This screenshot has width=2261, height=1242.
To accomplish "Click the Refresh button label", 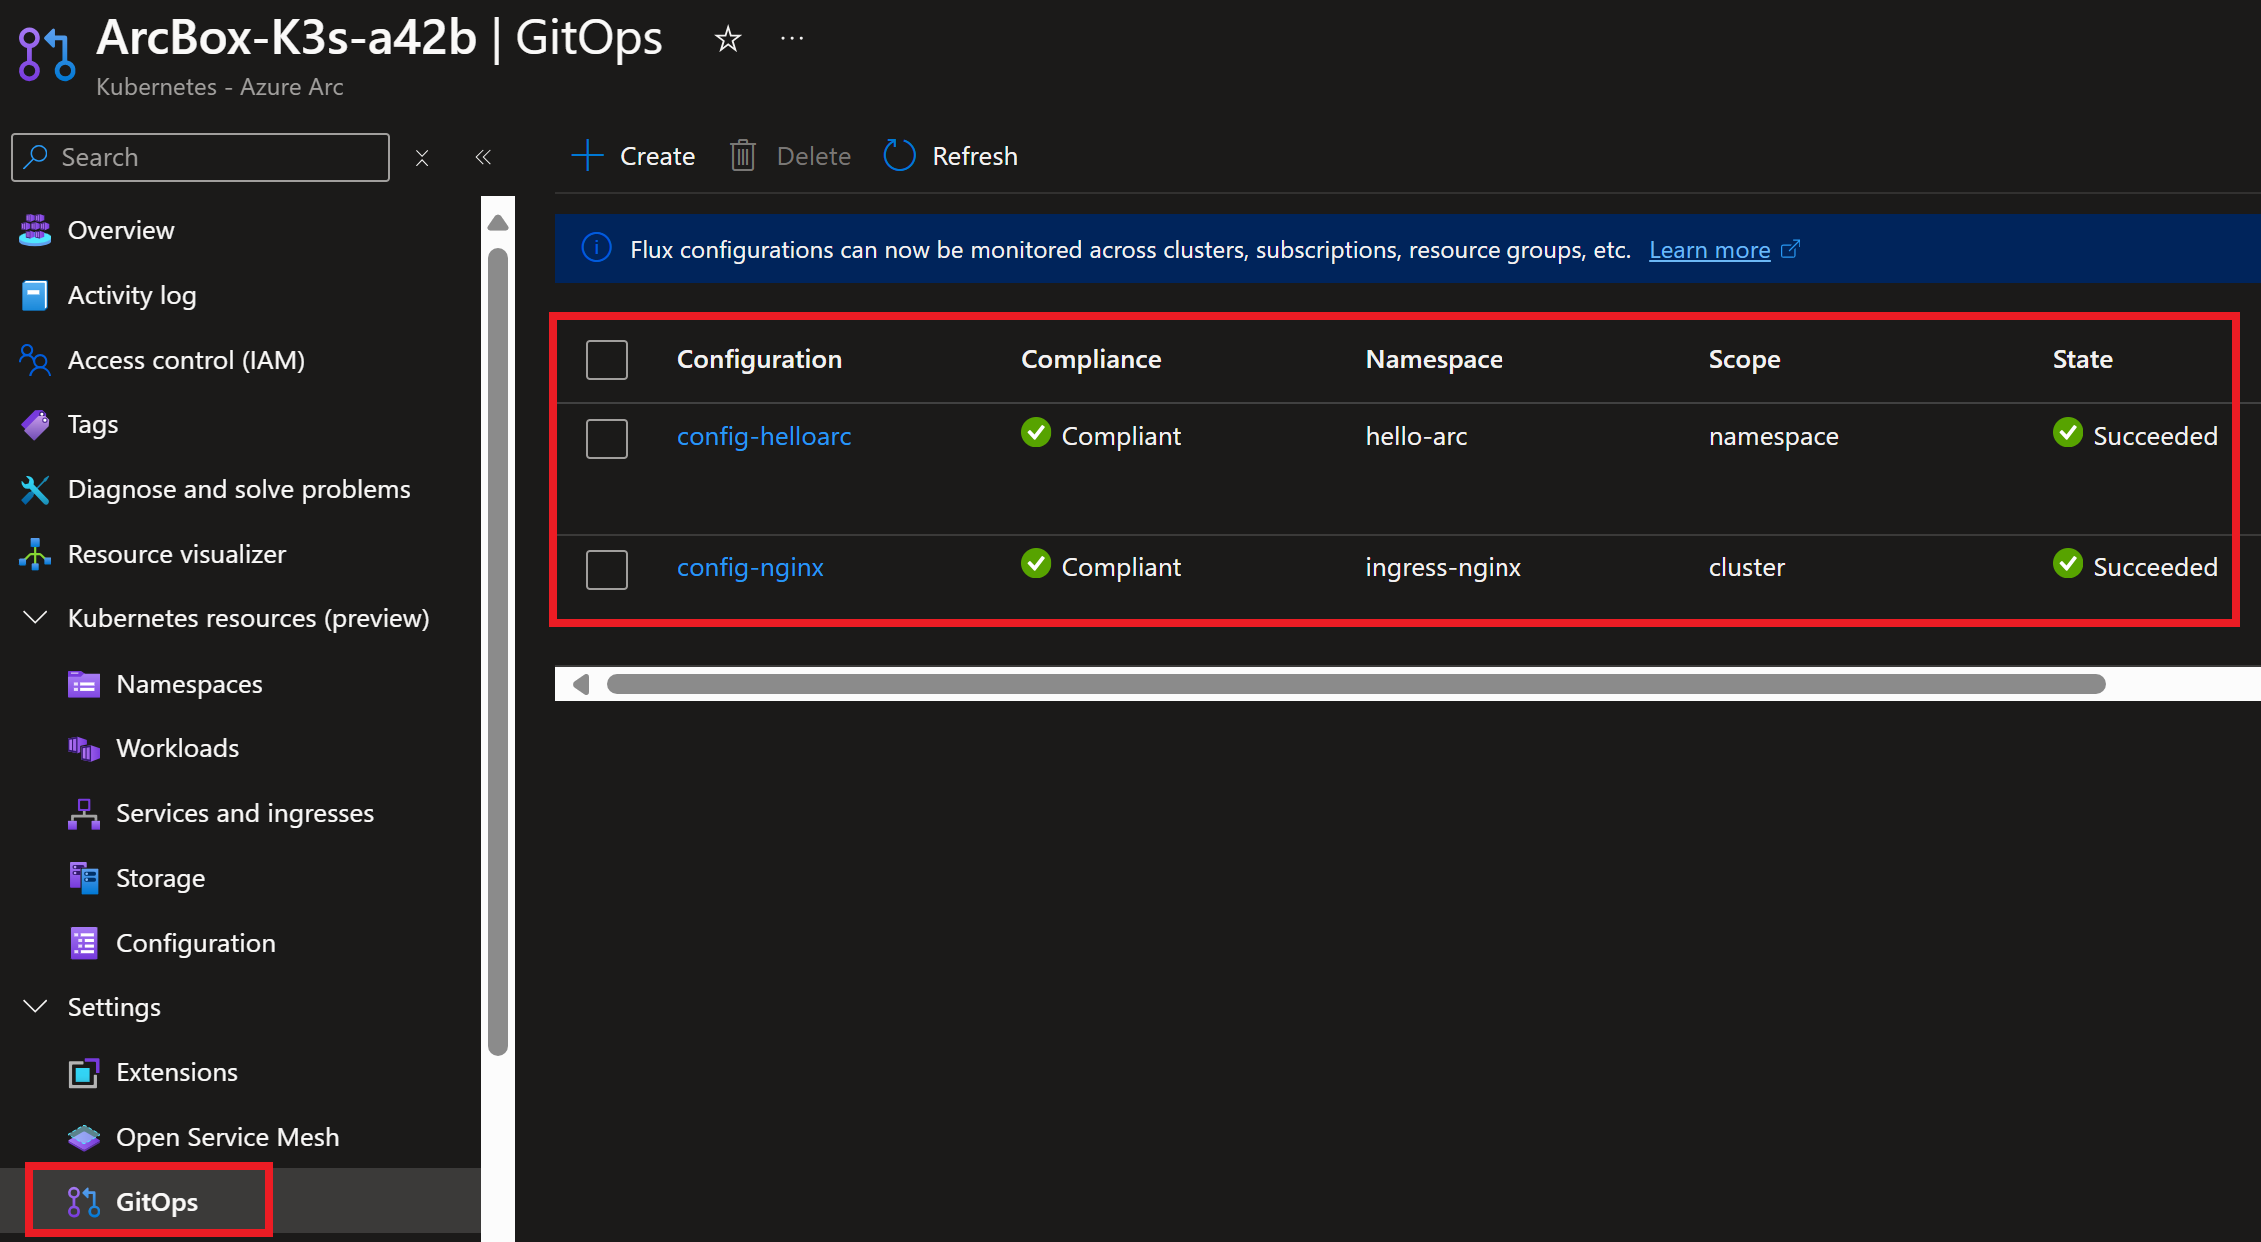I will tap(975, 156).
